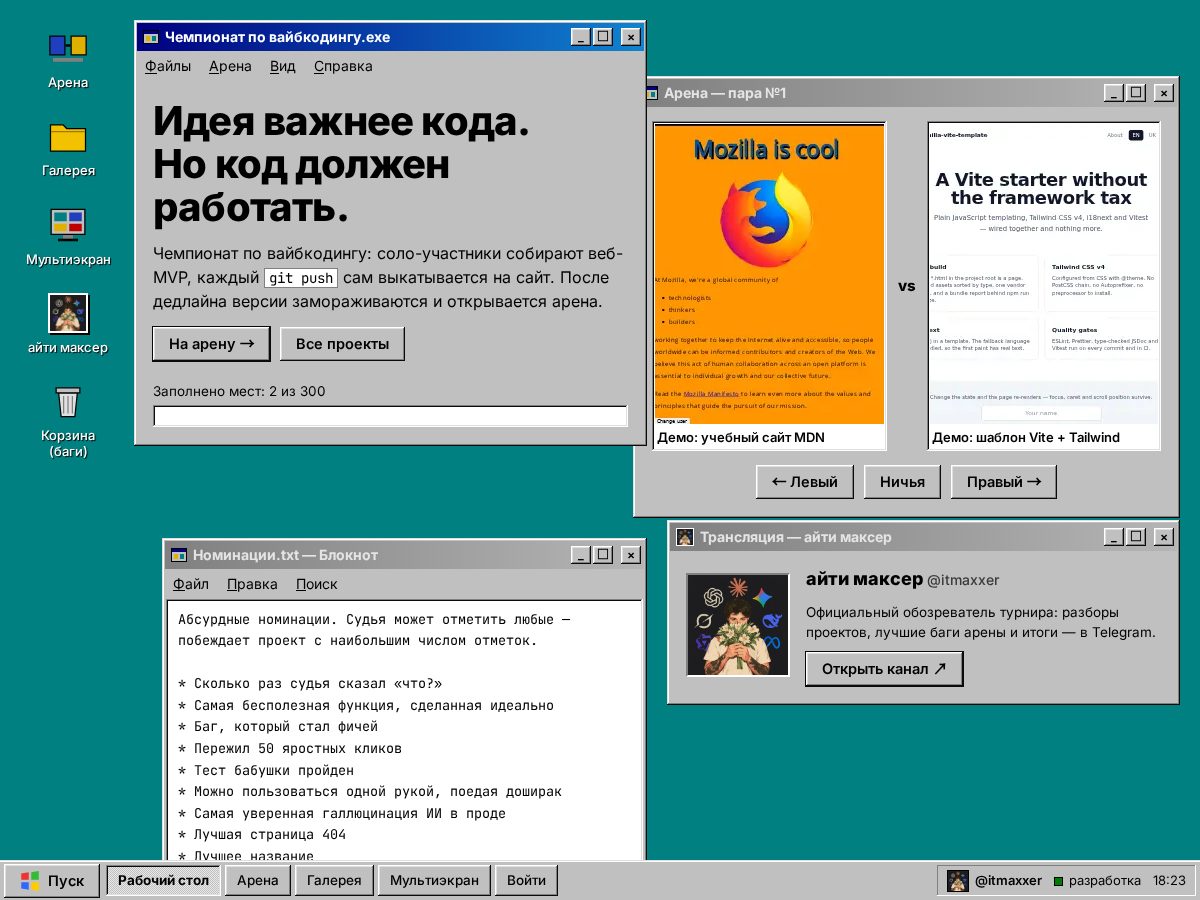Maximize the Арена — пара №1 window
The width and height of the screenshot is (1200, 900).
(1136, 93)
